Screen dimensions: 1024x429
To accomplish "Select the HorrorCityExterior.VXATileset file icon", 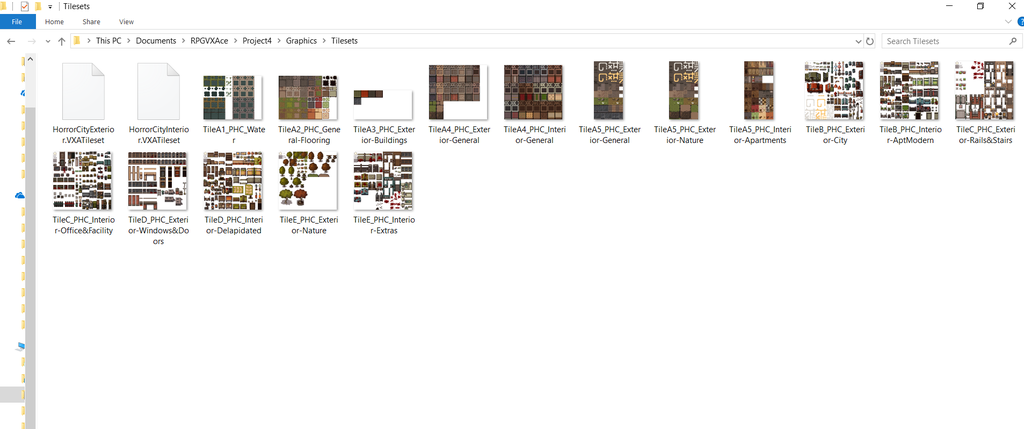I will click(x=83, y=92).
